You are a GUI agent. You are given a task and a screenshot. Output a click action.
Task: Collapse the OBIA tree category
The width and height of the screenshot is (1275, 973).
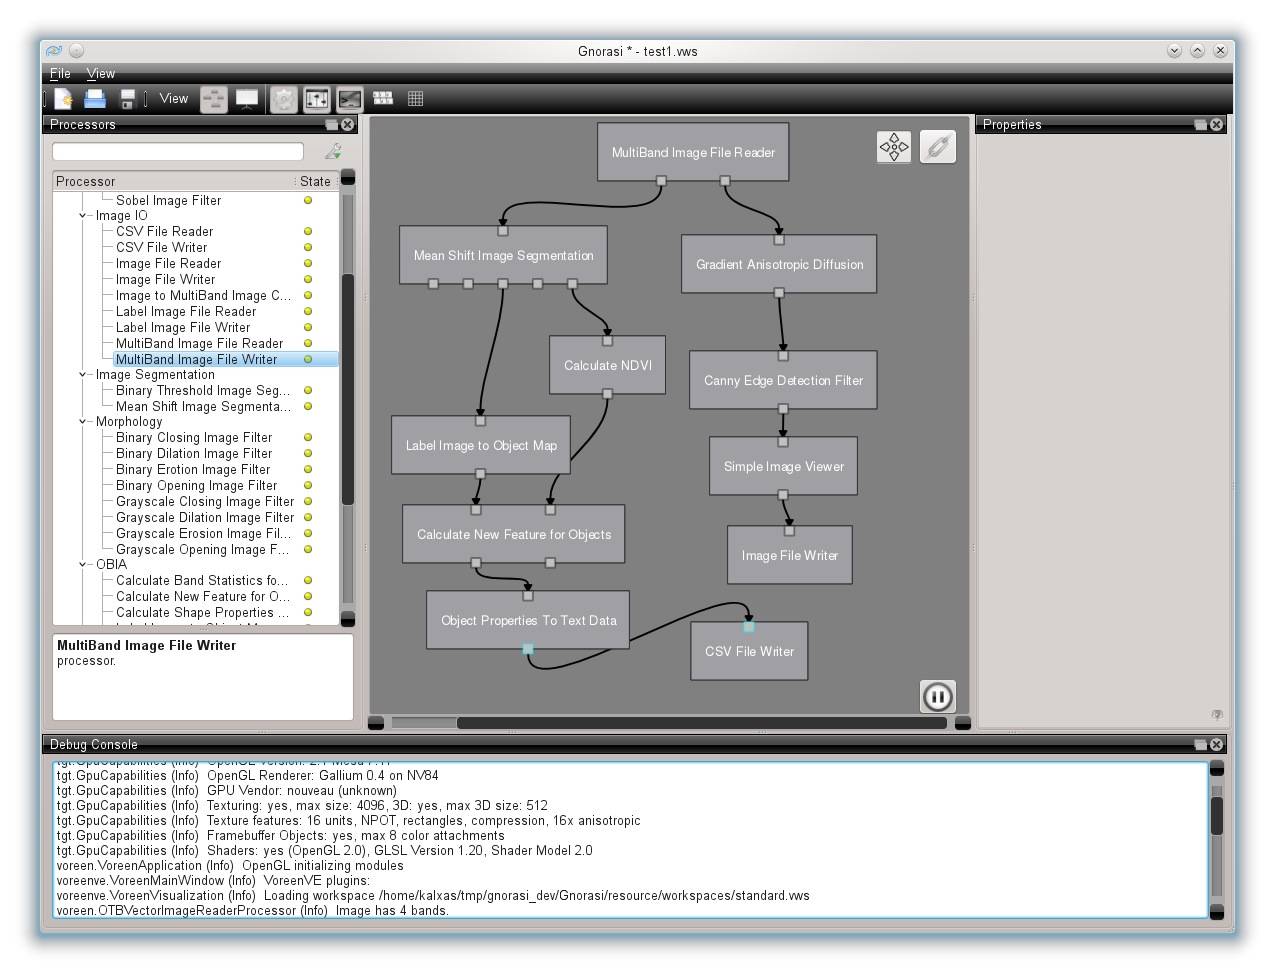coord(84,565)
